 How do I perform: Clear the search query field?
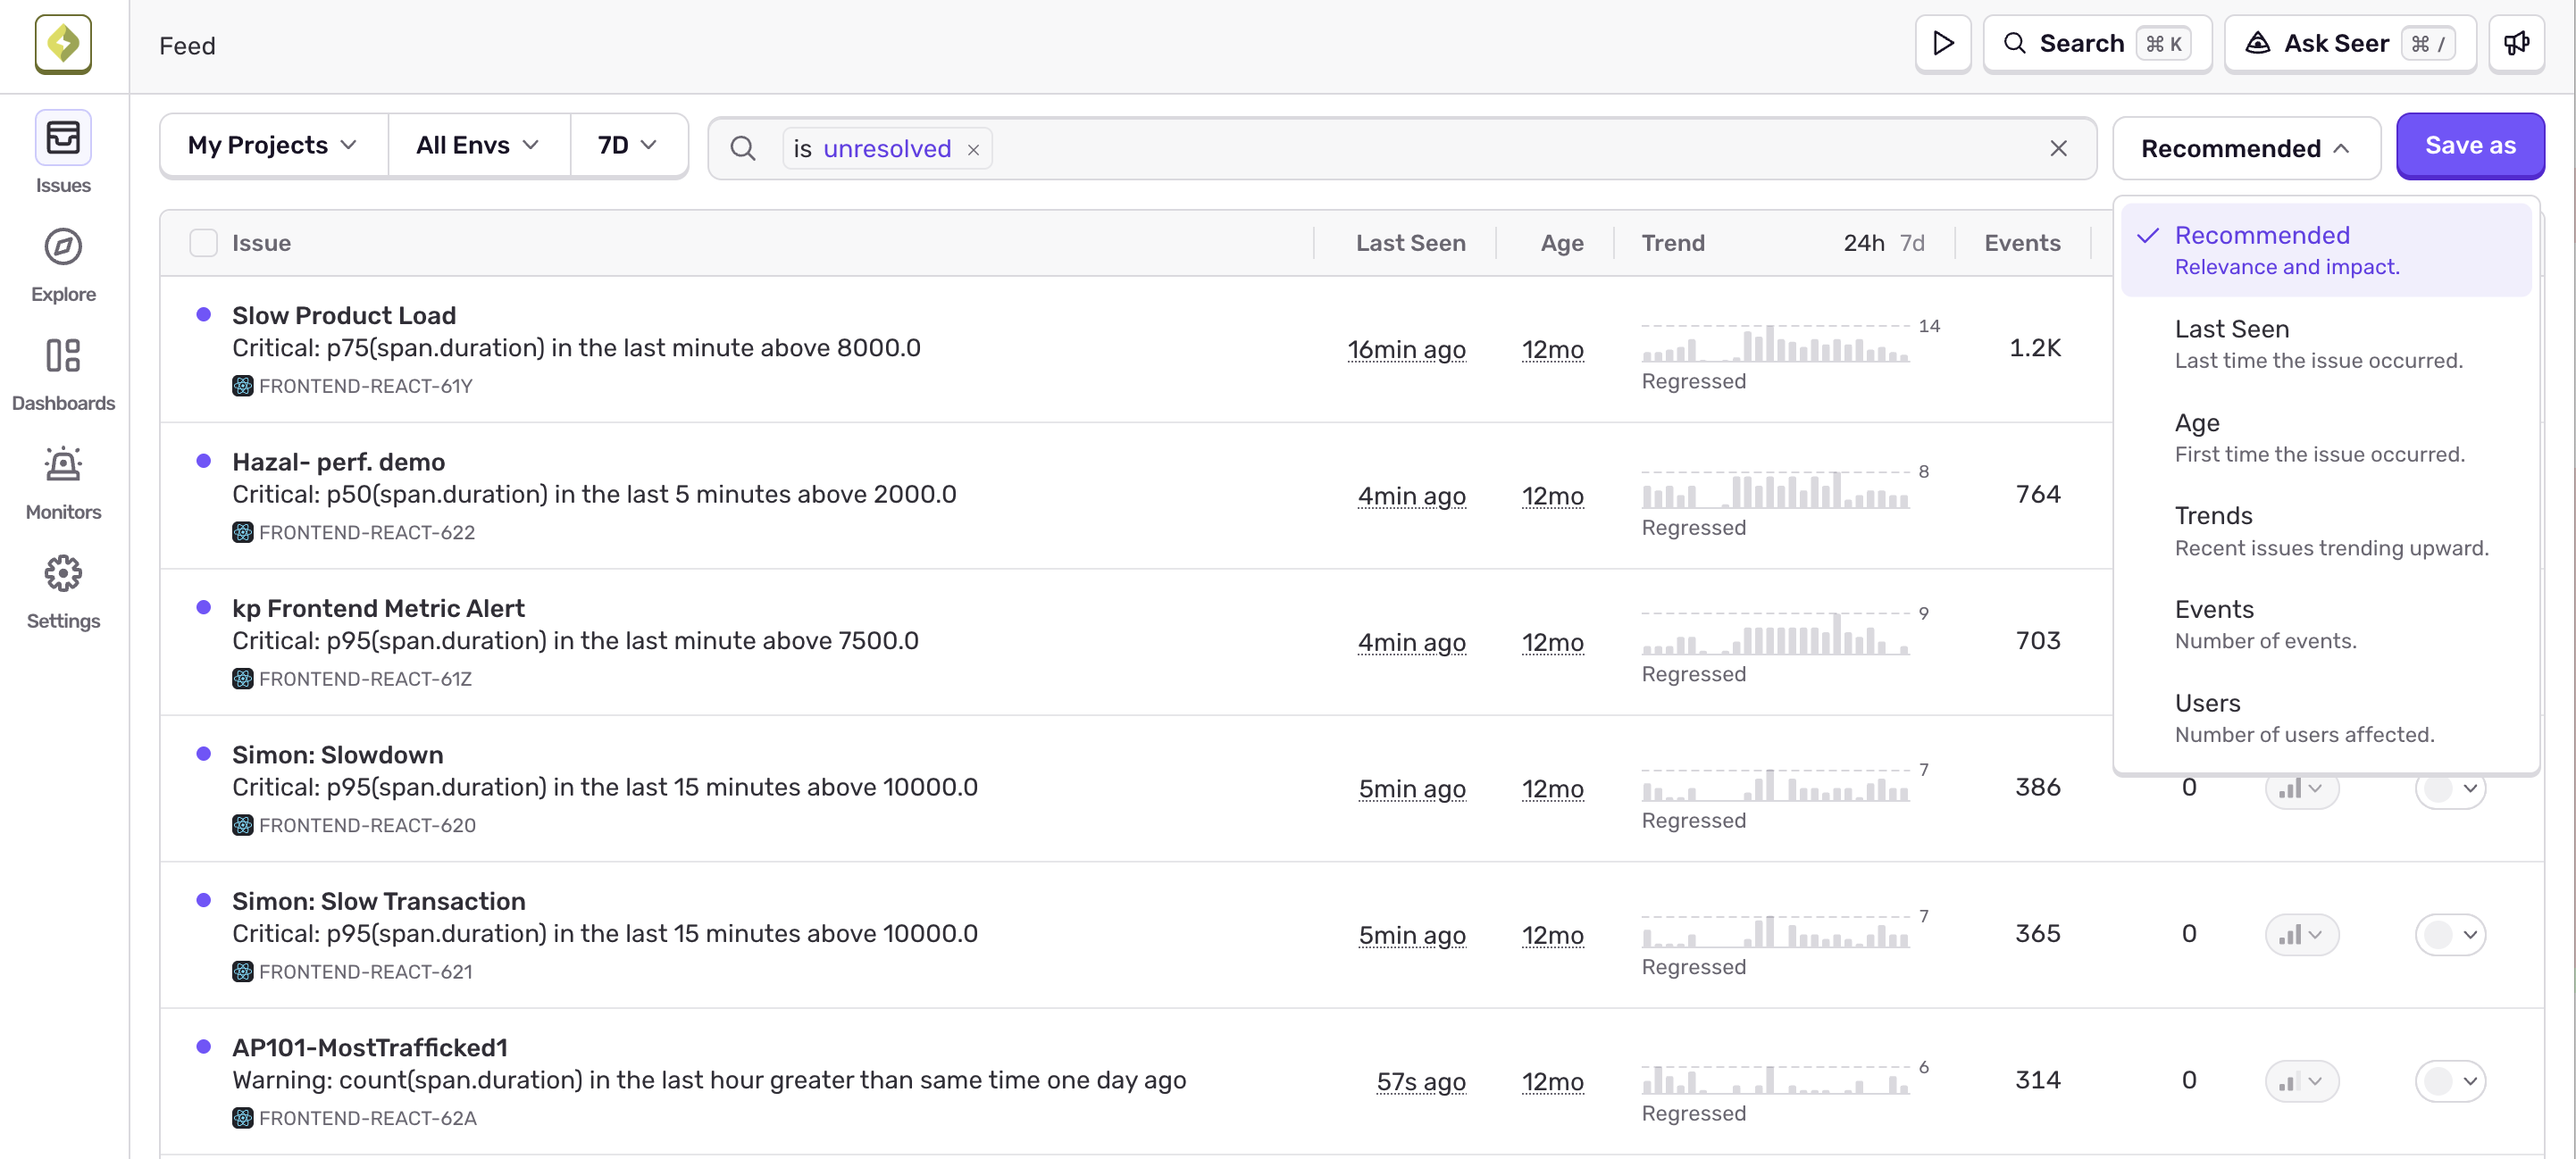click(2058, 148)
